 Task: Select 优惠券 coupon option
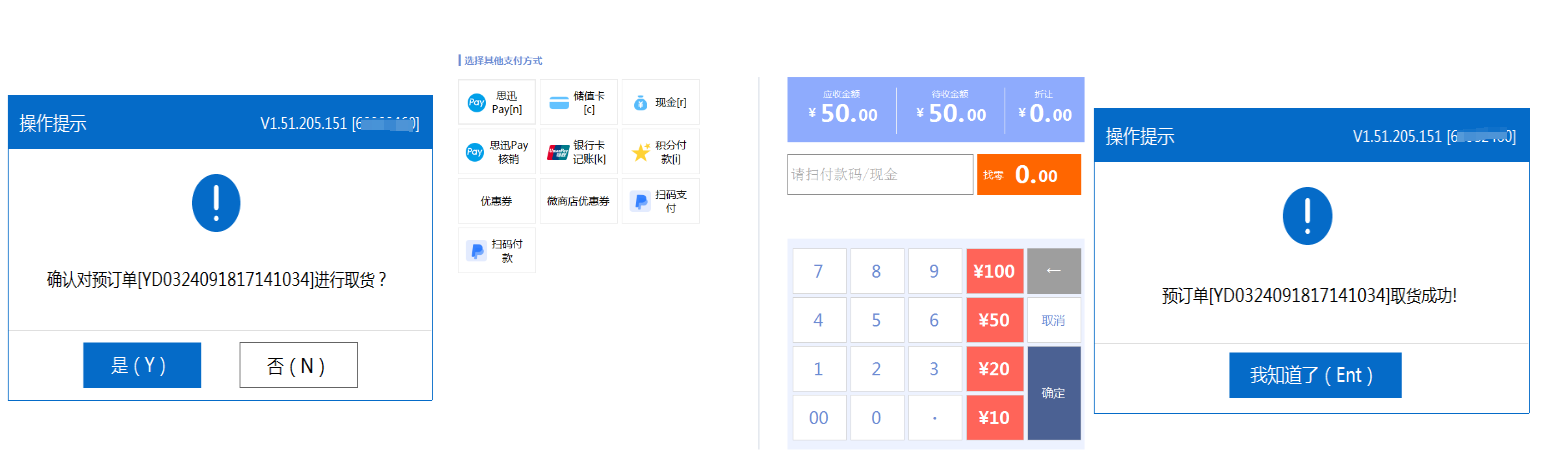497,201
